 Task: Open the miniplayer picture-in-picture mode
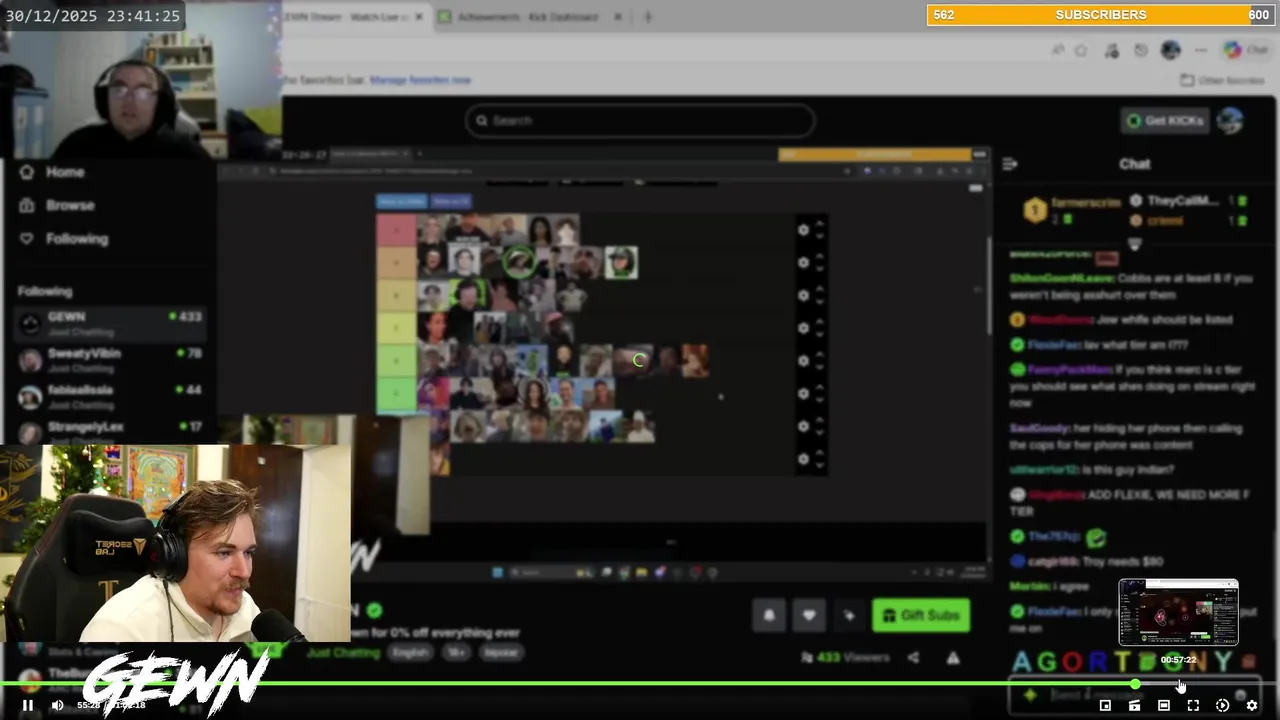click(x=1105, y=705)
